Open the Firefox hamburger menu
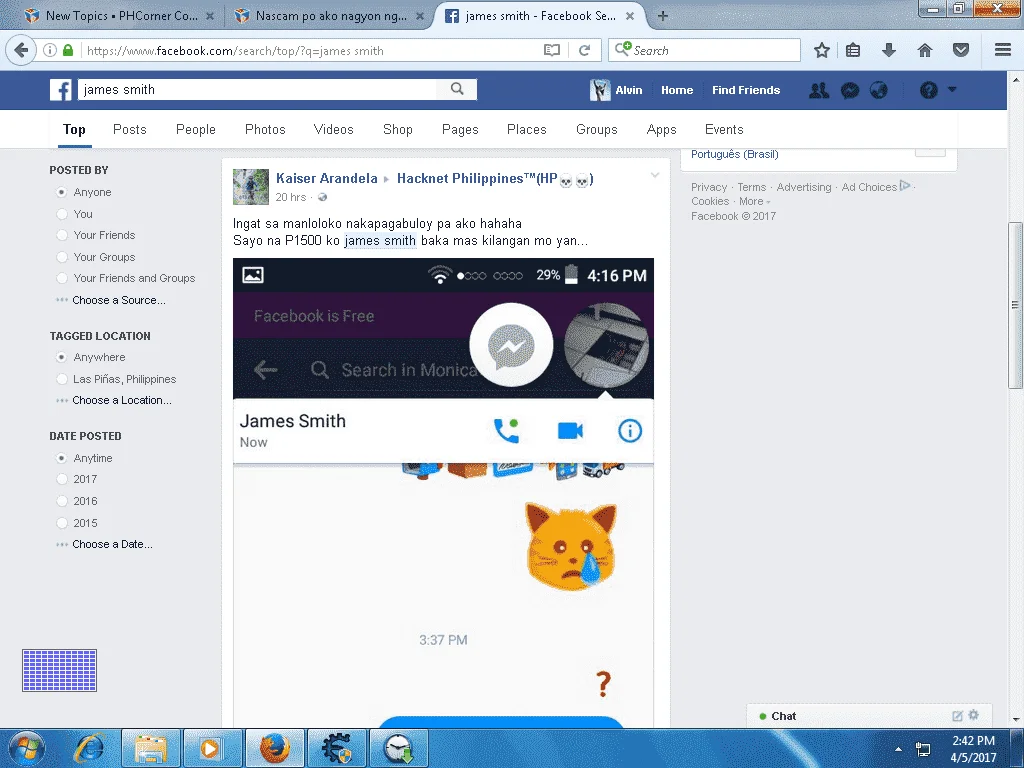1024x768 pixels. (1003, 50)
